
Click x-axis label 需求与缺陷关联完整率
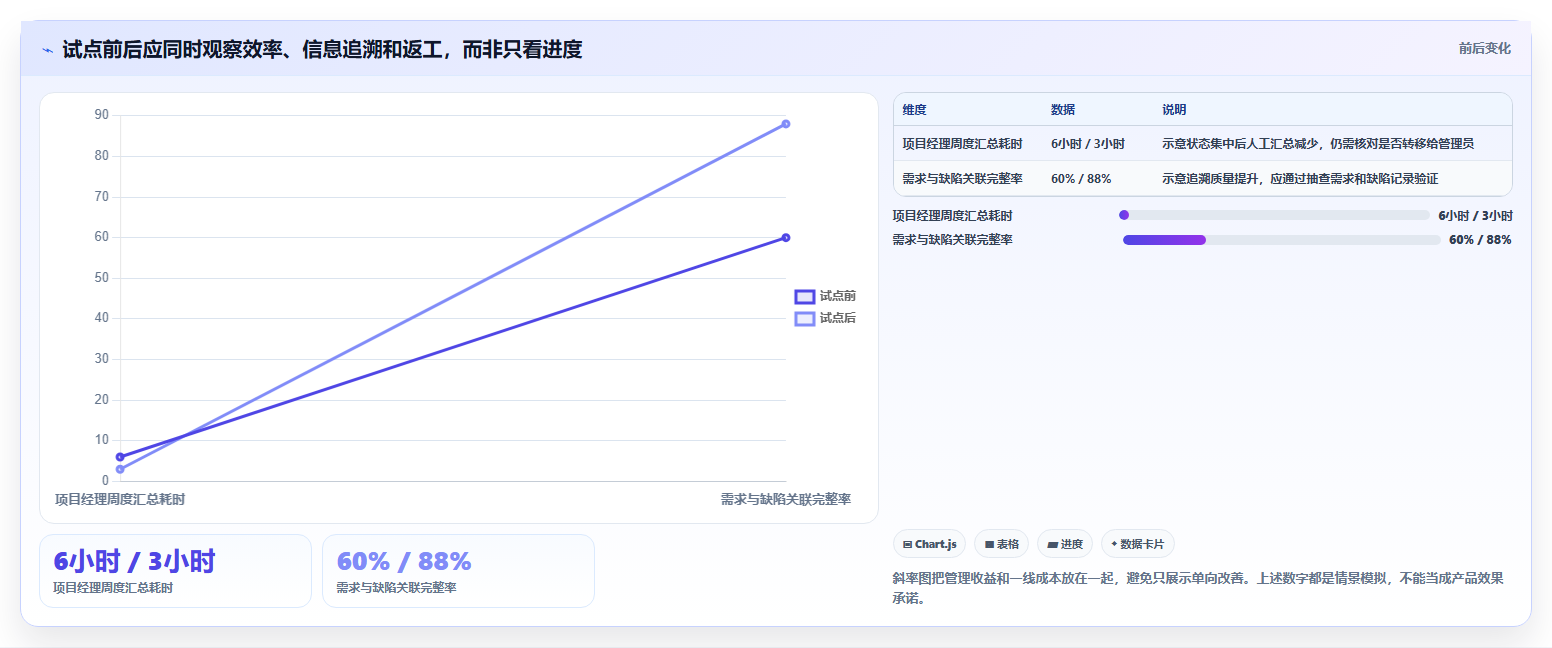tap(786, 499)
